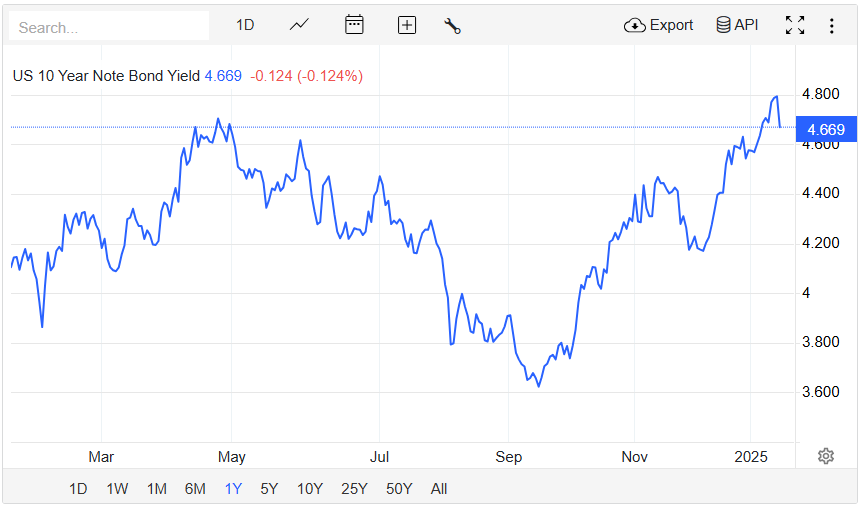Open the API database button
Screen dimensions: 861x508
pyautogui.click(x=737, y=25)
